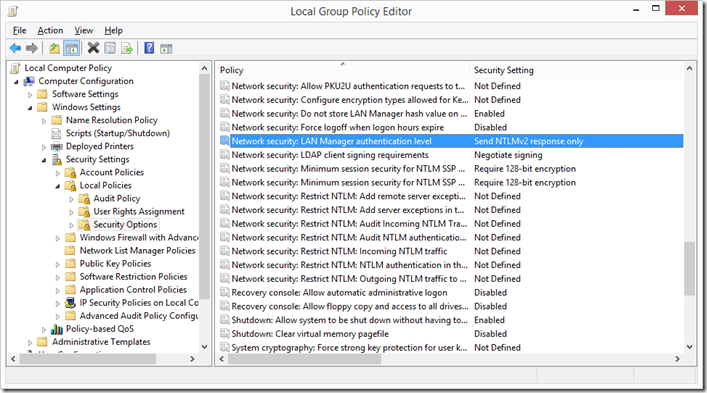Select User Rights Assignment in the tree
Viewport: 707px width, 393px height.
coord(139,211)
